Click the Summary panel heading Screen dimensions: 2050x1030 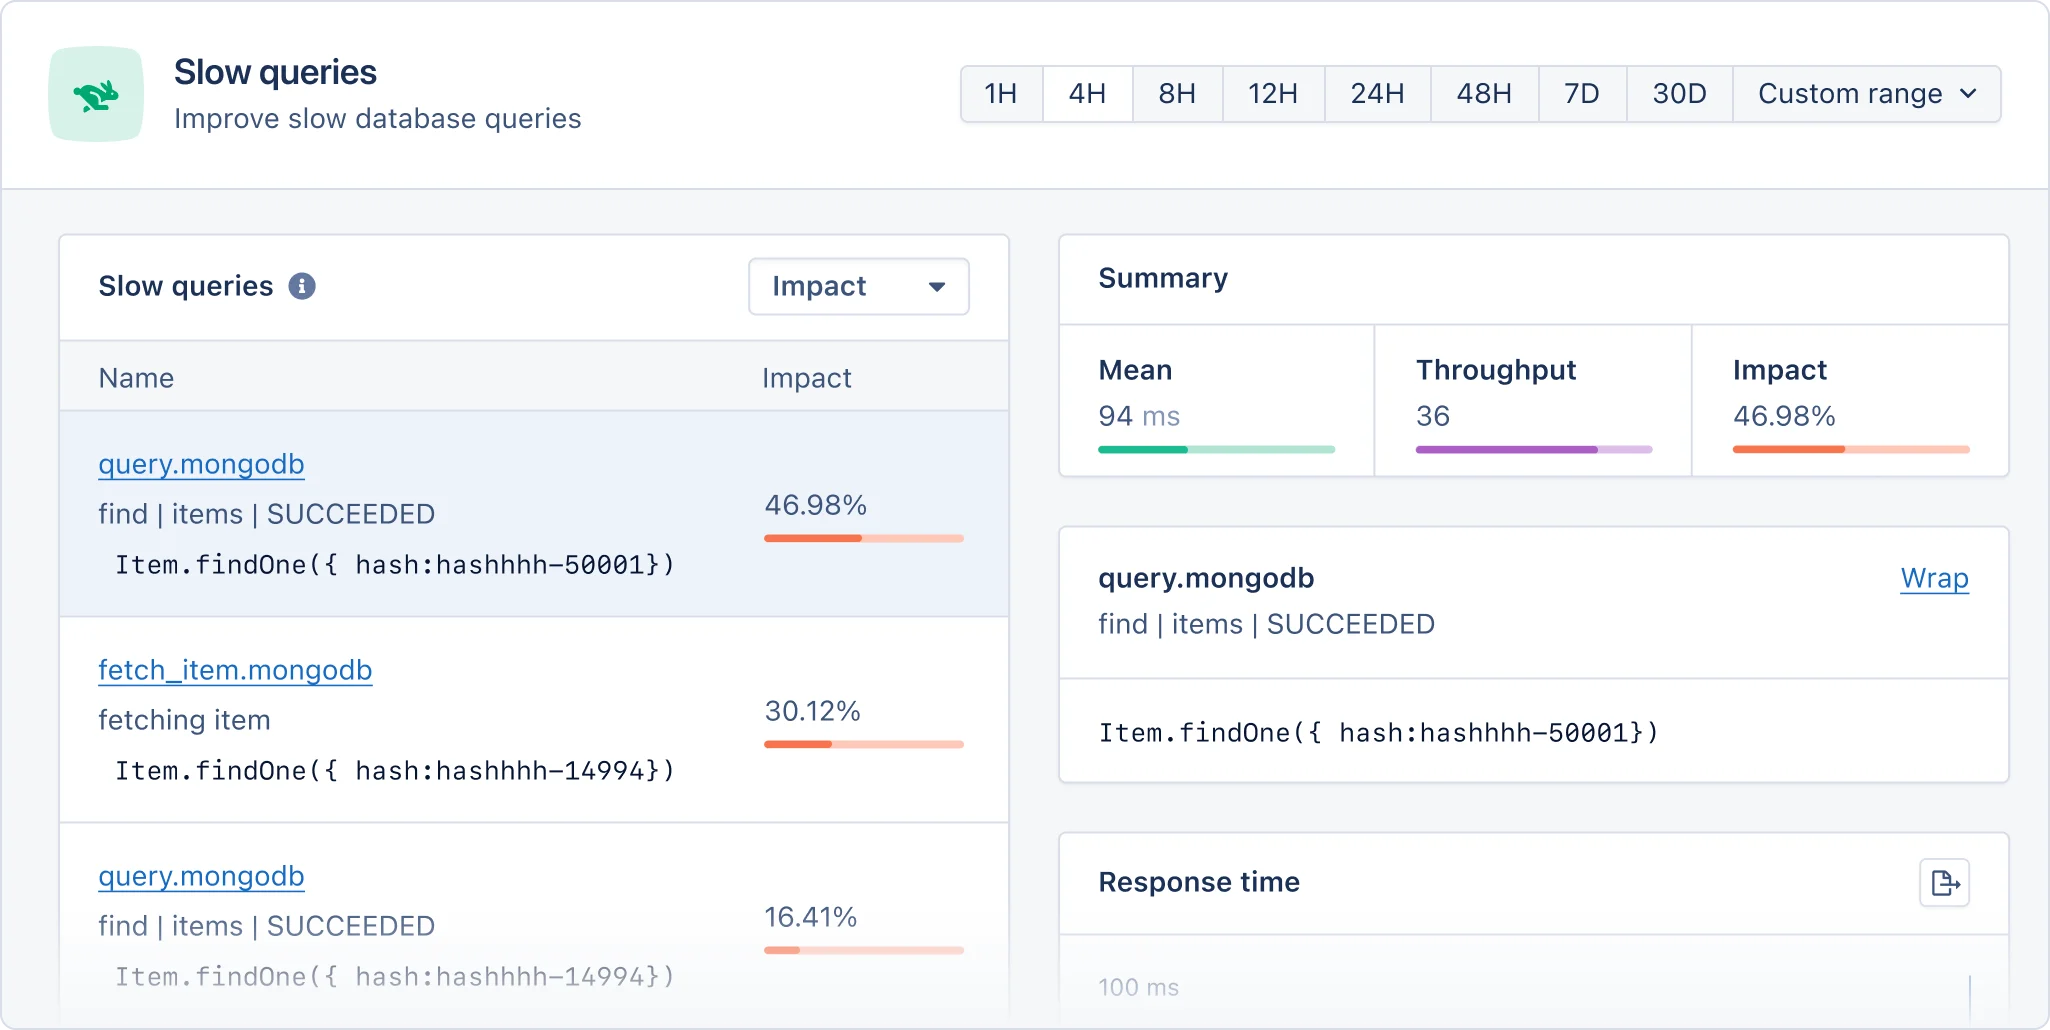(x=1163, y=278)
